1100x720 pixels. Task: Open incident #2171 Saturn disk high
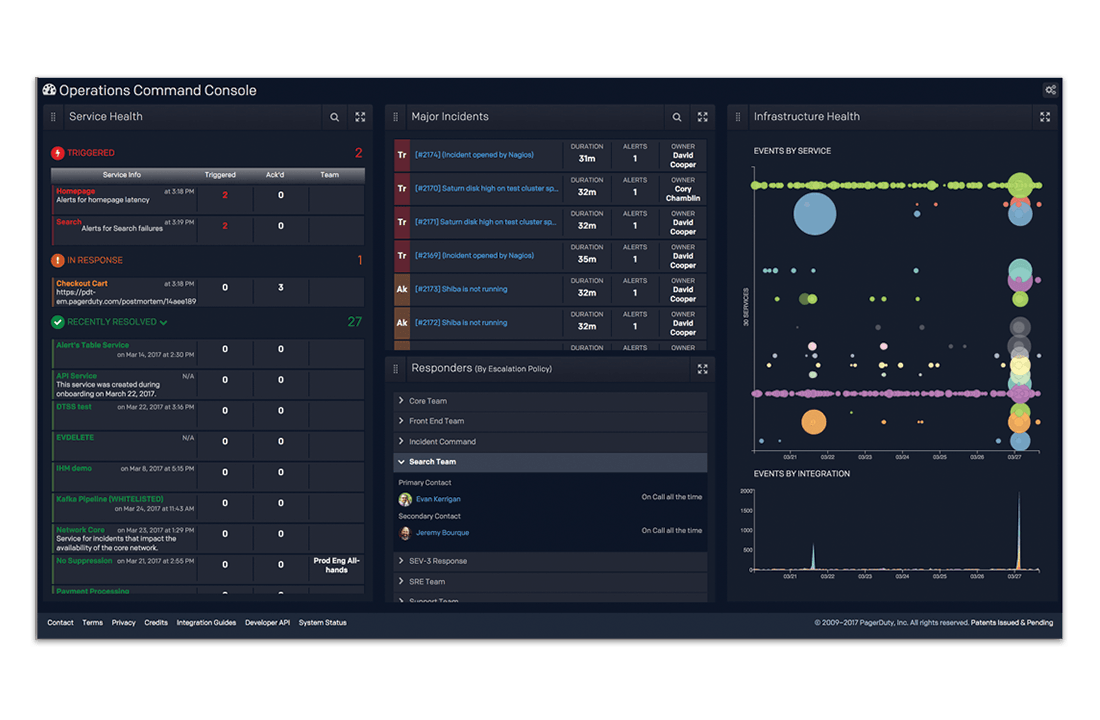pyautogui.click(x=485, y=222)
